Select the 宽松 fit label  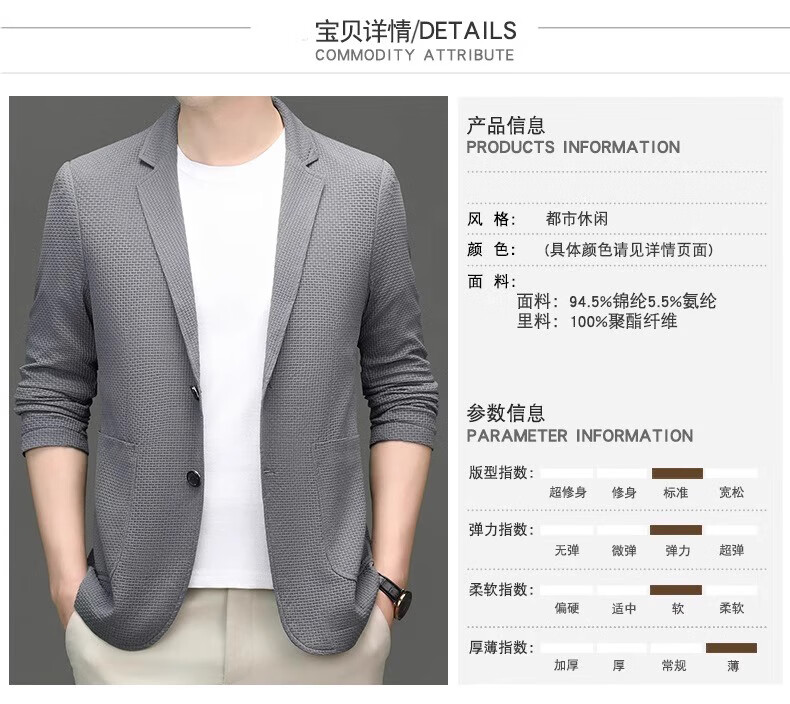[x=732, y=492]
